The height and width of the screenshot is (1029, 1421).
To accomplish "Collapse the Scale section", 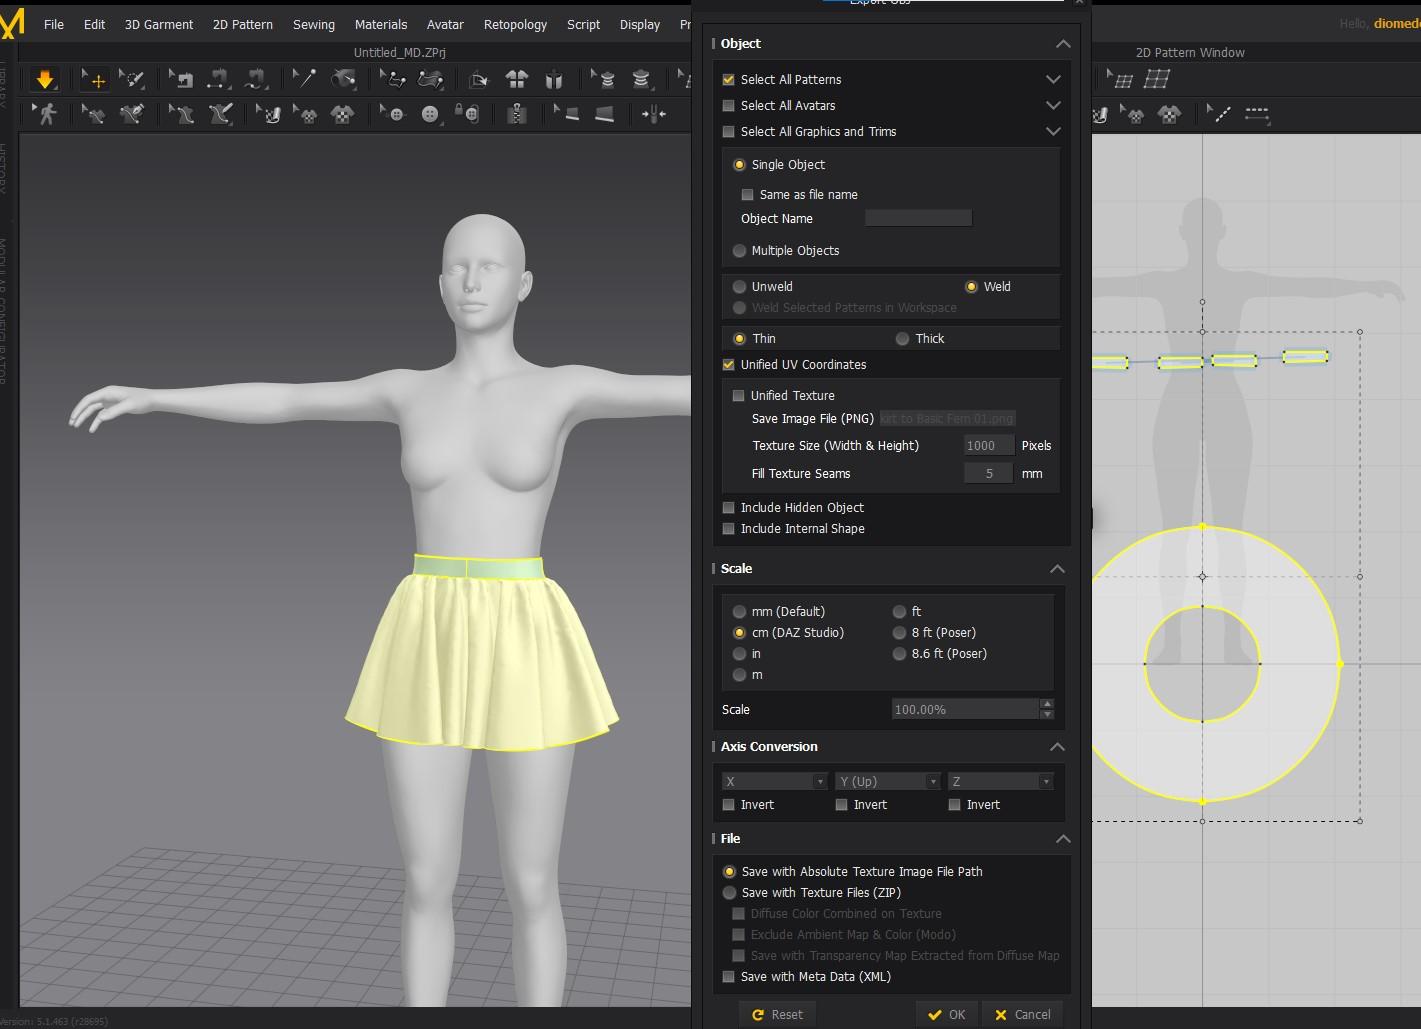I will pos(1057,569).
